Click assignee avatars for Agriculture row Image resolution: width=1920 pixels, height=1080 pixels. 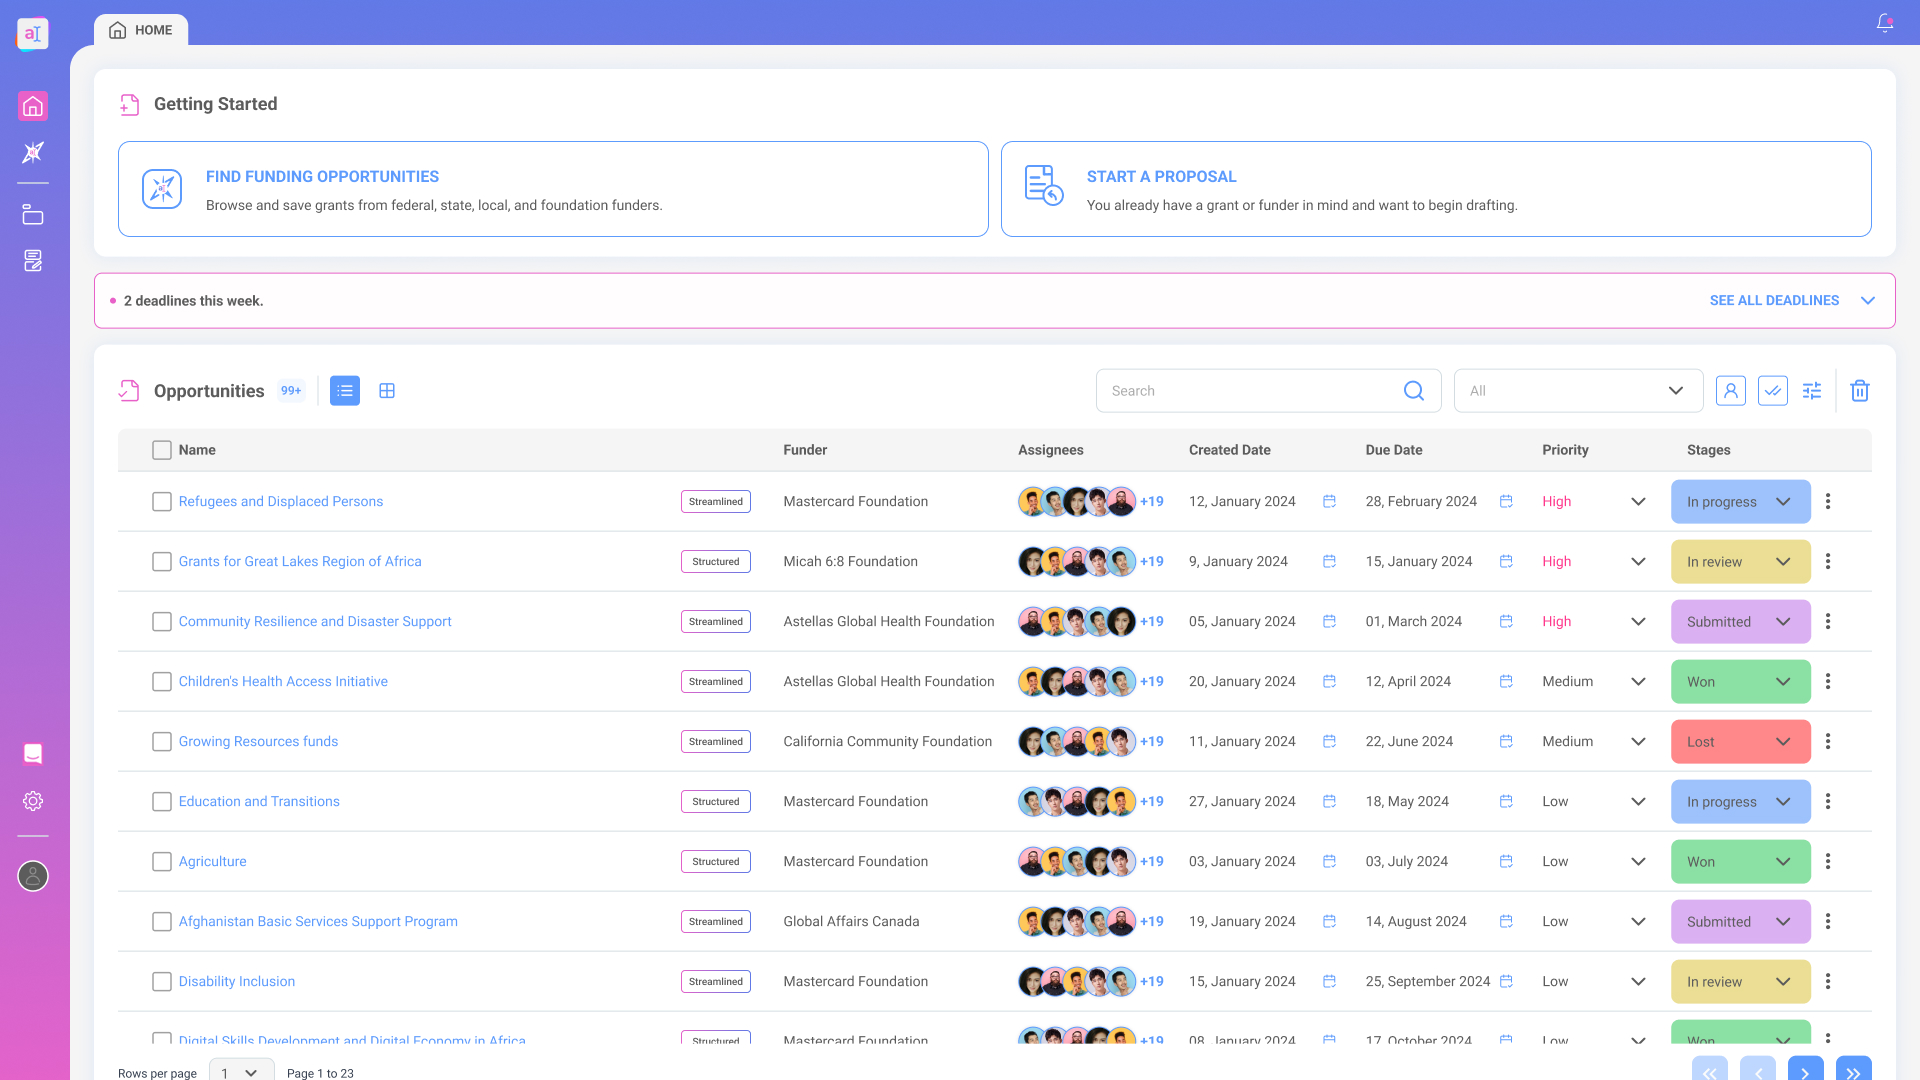pos(1077,861)
